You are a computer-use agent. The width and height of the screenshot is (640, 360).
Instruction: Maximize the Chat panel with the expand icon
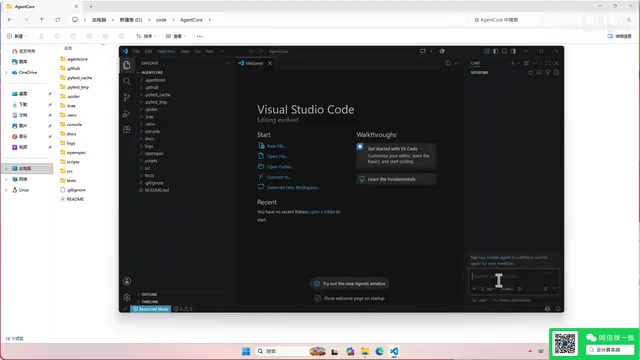547,63
